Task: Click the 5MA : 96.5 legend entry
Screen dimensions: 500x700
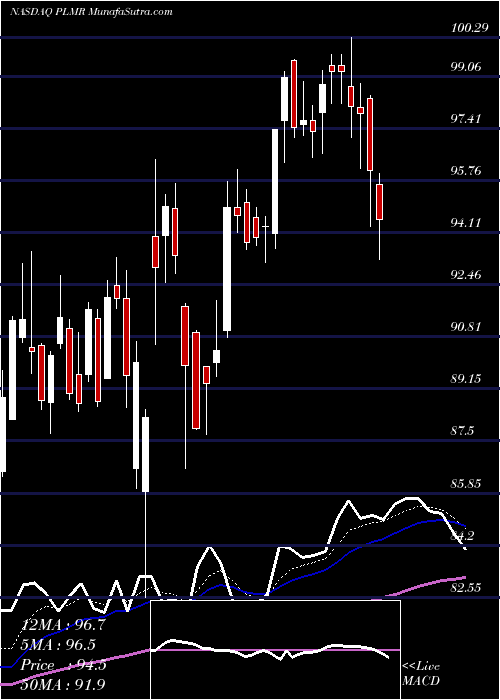Action: [59, 646]
